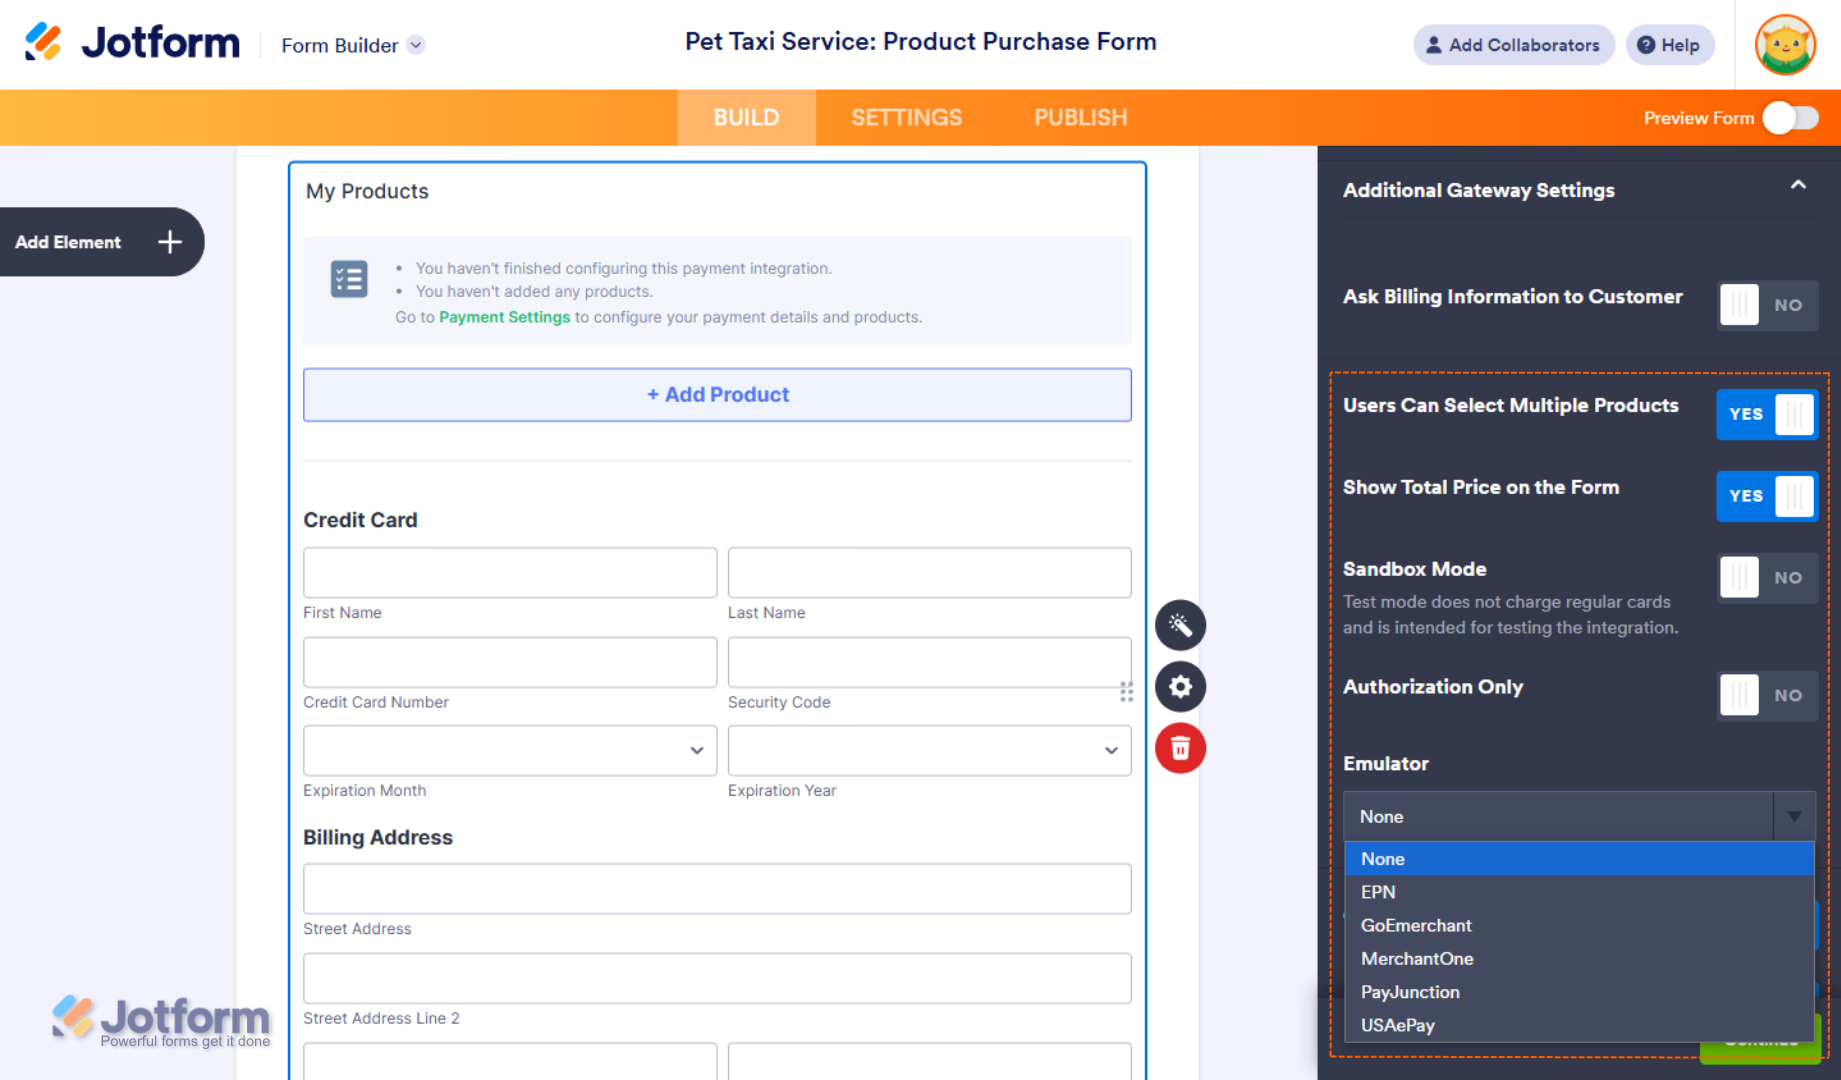Switch to the PUBLISH tab
This screenshot has height=1080, width=1841.
[1080, 118]
